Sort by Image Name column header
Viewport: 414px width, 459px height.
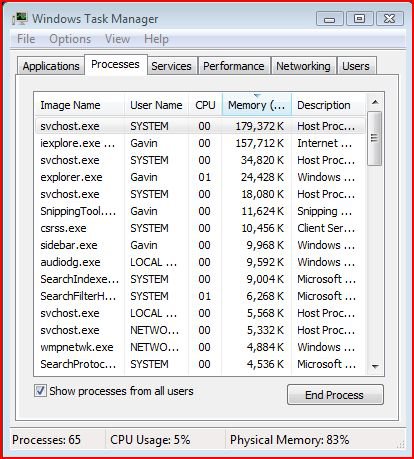tap(79, 105)
